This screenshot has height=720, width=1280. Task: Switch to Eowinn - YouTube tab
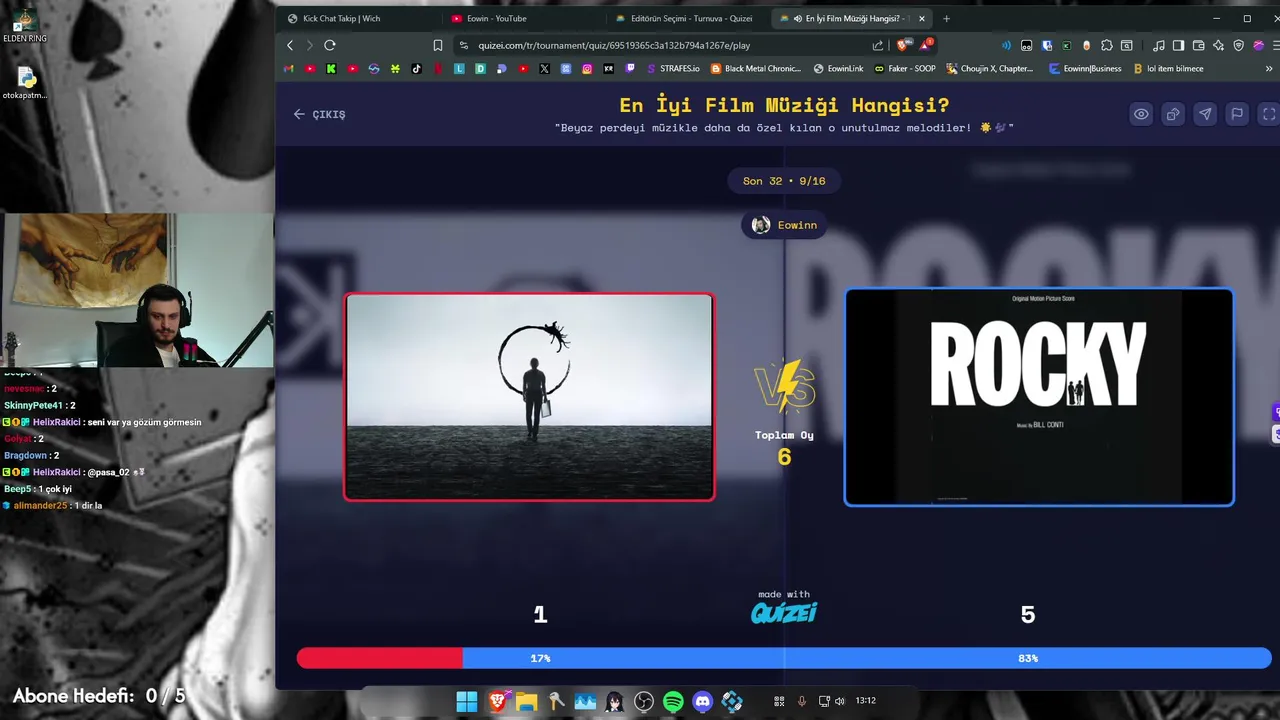tap(497, 18)
